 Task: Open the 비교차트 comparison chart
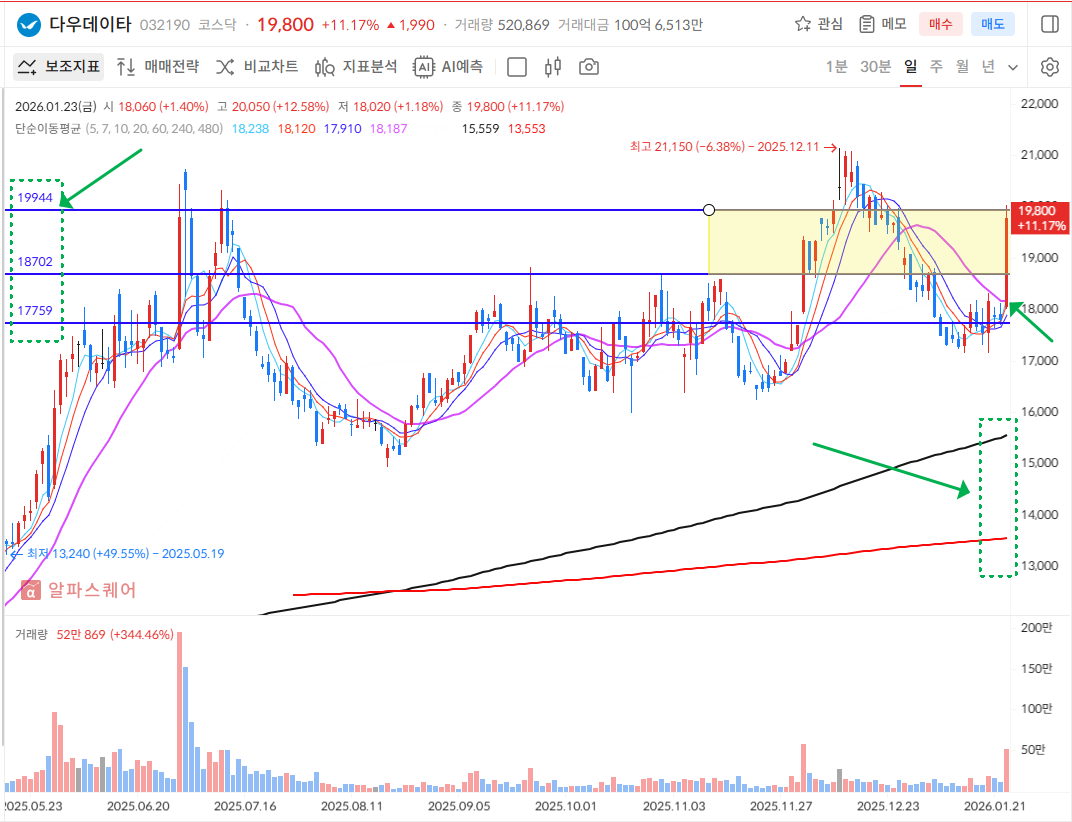(x=257, y=67)
